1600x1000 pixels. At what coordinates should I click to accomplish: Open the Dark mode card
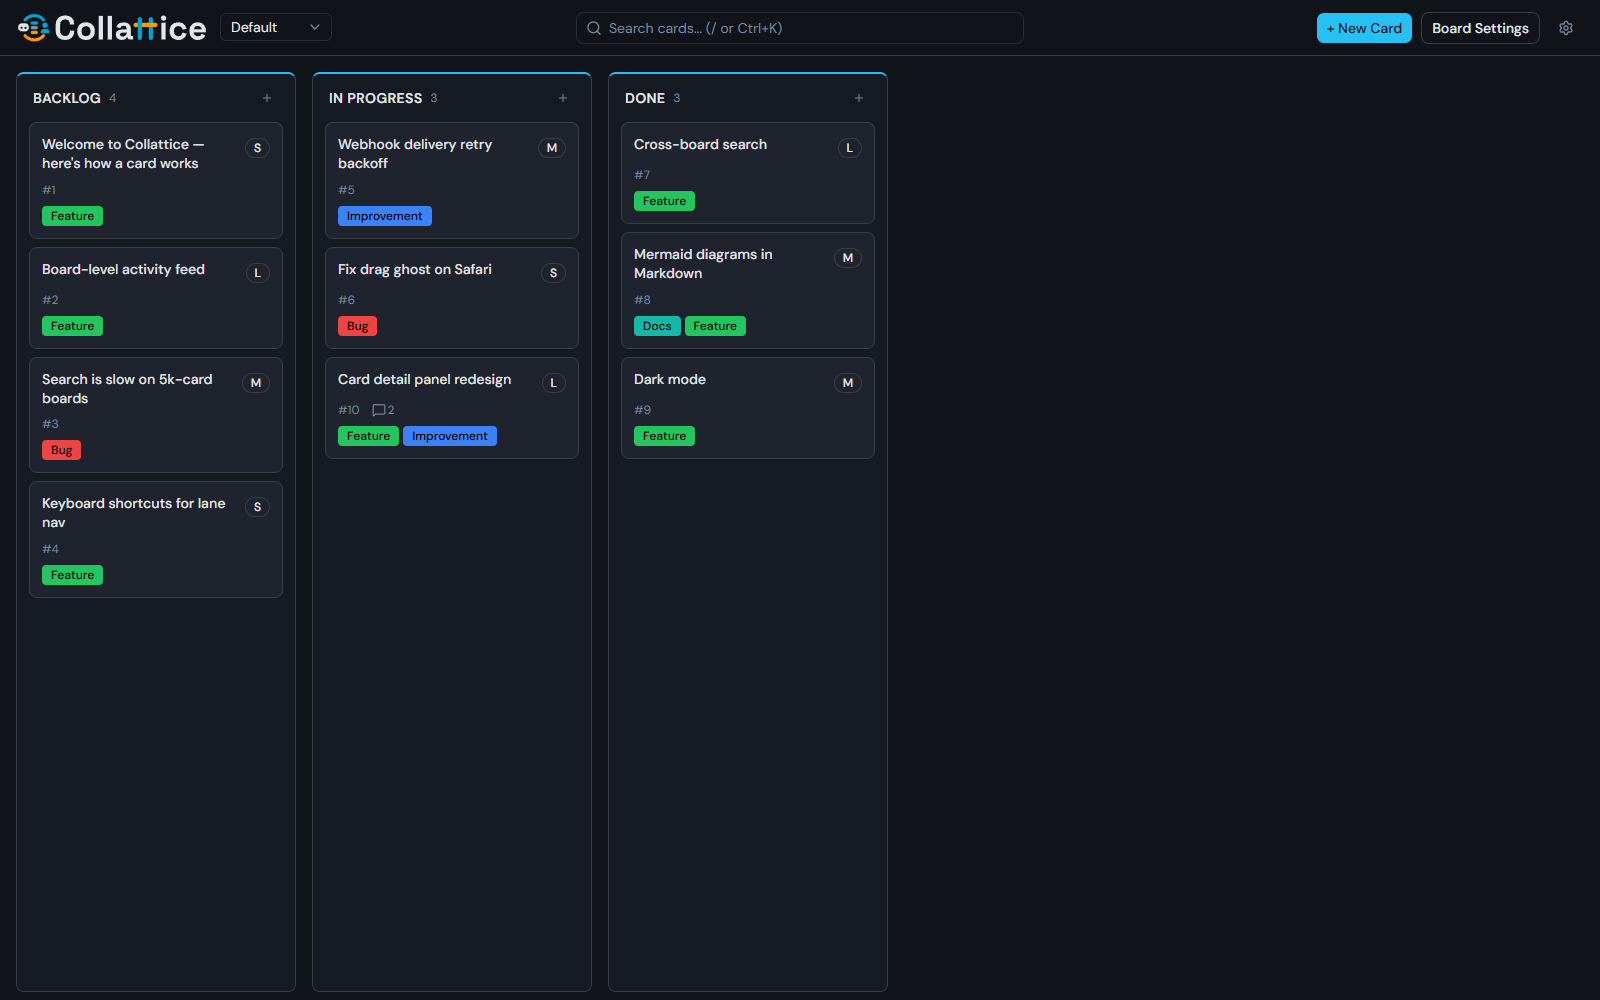point(748,408)
